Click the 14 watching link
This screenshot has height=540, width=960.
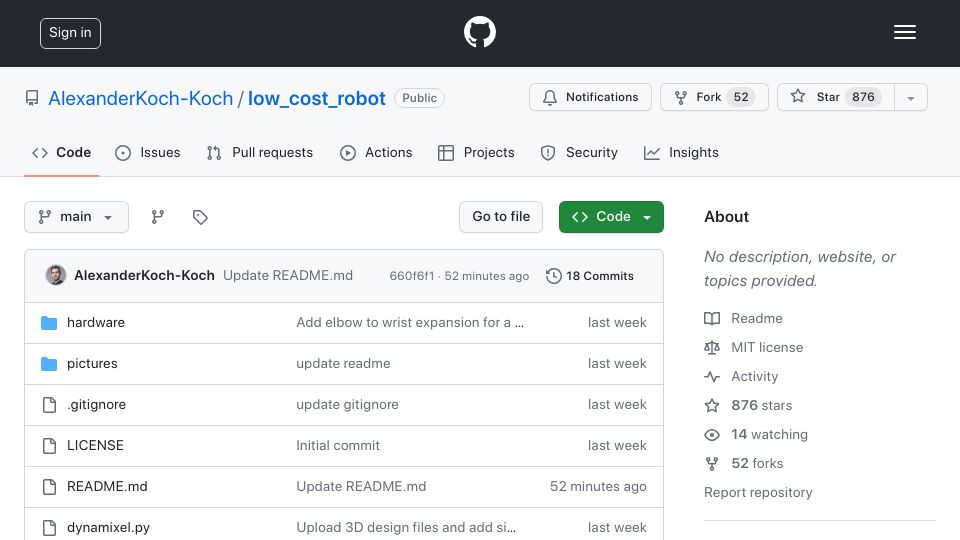[x=770, y=435]
